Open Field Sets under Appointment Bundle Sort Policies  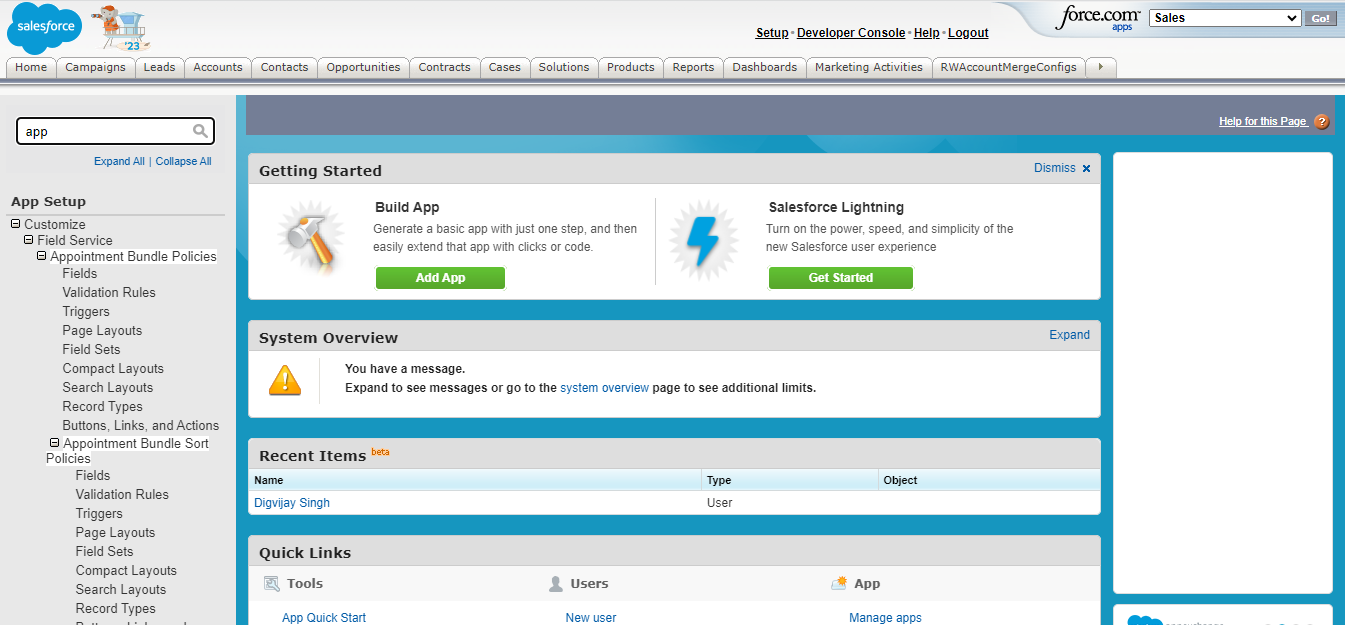(x=104, y=551)
